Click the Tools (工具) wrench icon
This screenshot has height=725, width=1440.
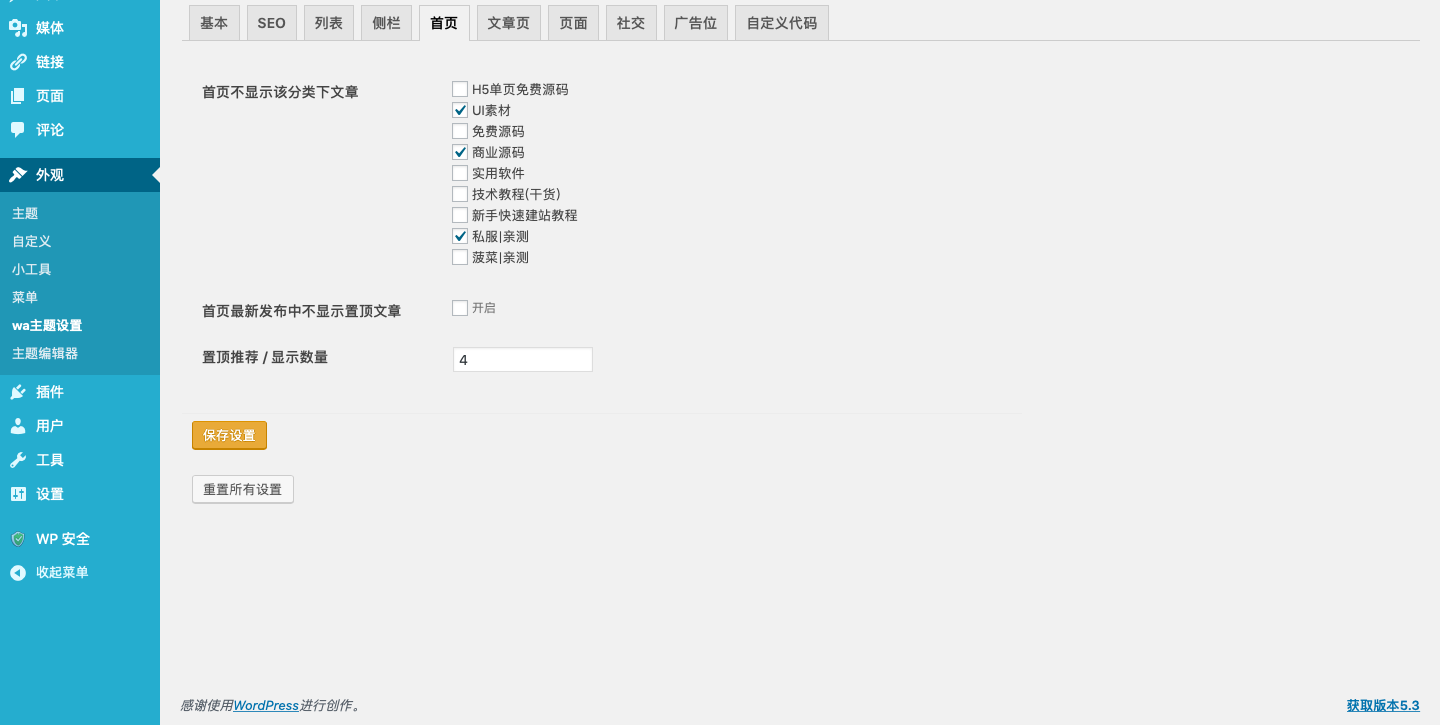coord(18,460)
